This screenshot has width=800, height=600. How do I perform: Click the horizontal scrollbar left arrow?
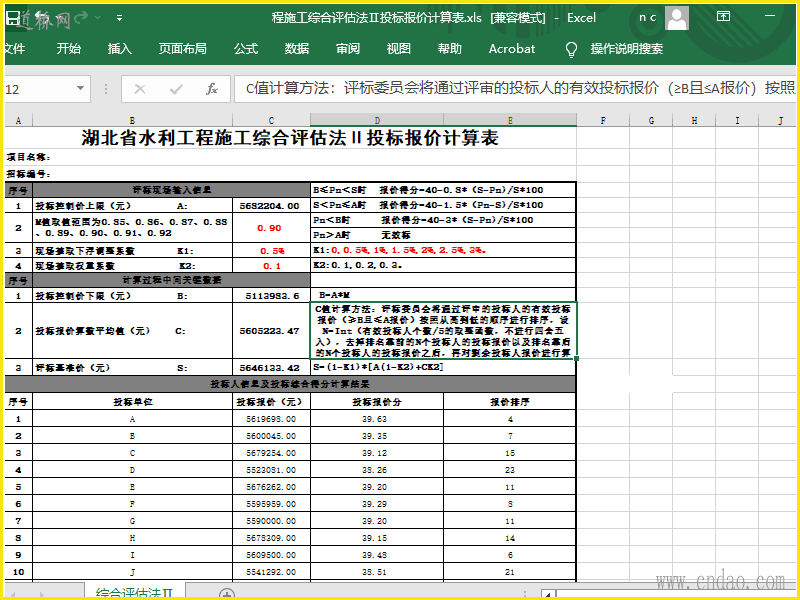point(548,594)
